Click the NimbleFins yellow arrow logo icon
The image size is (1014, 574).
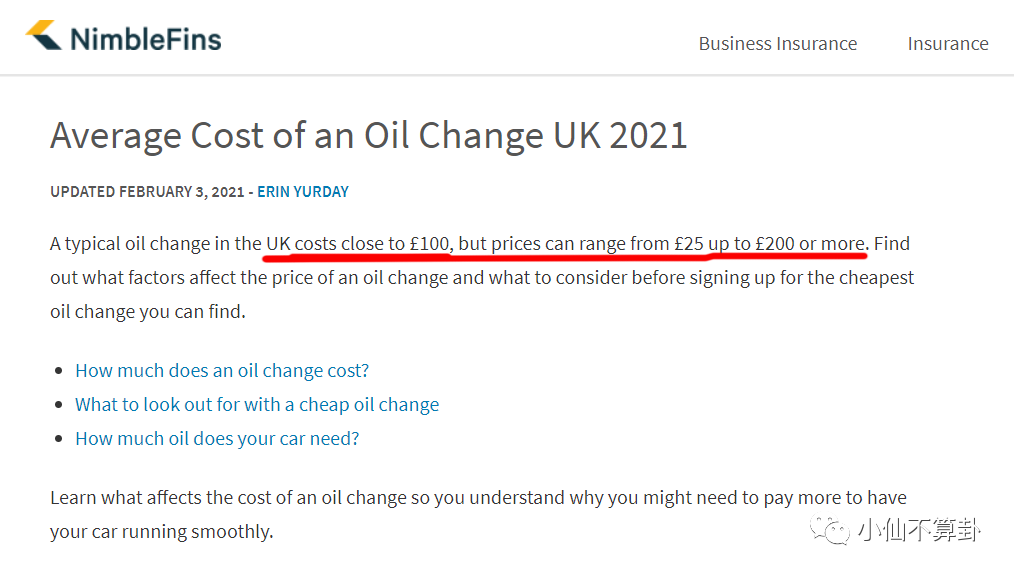[x=43, y=37]
